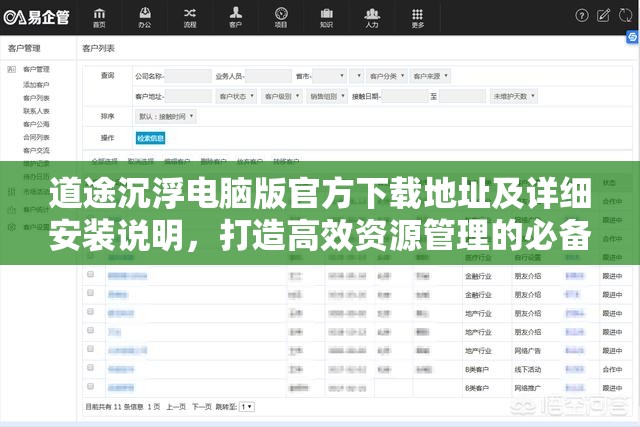Select 客户列表 in the sidebar
The height and width of the screenshot is (427, 640).
pos(36,98)
